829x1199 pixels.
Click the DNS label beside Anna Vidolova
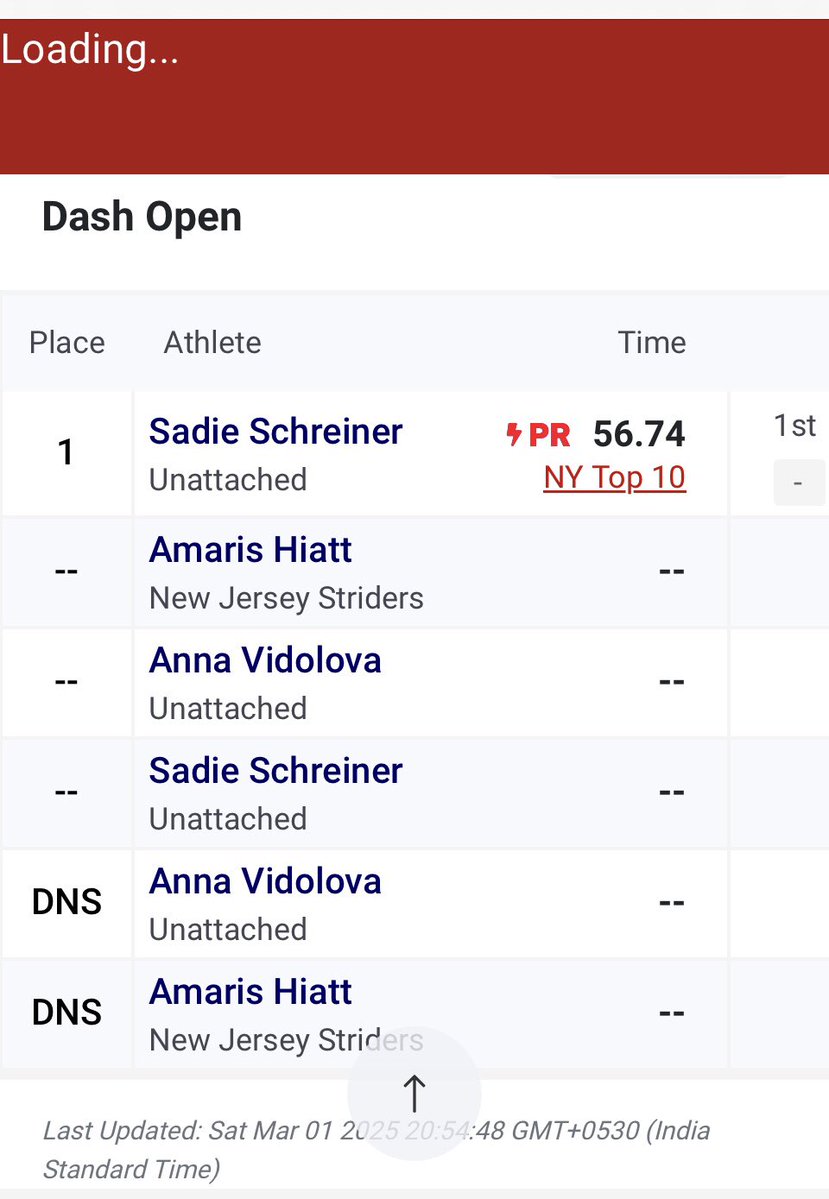click(x=67, y=902)
